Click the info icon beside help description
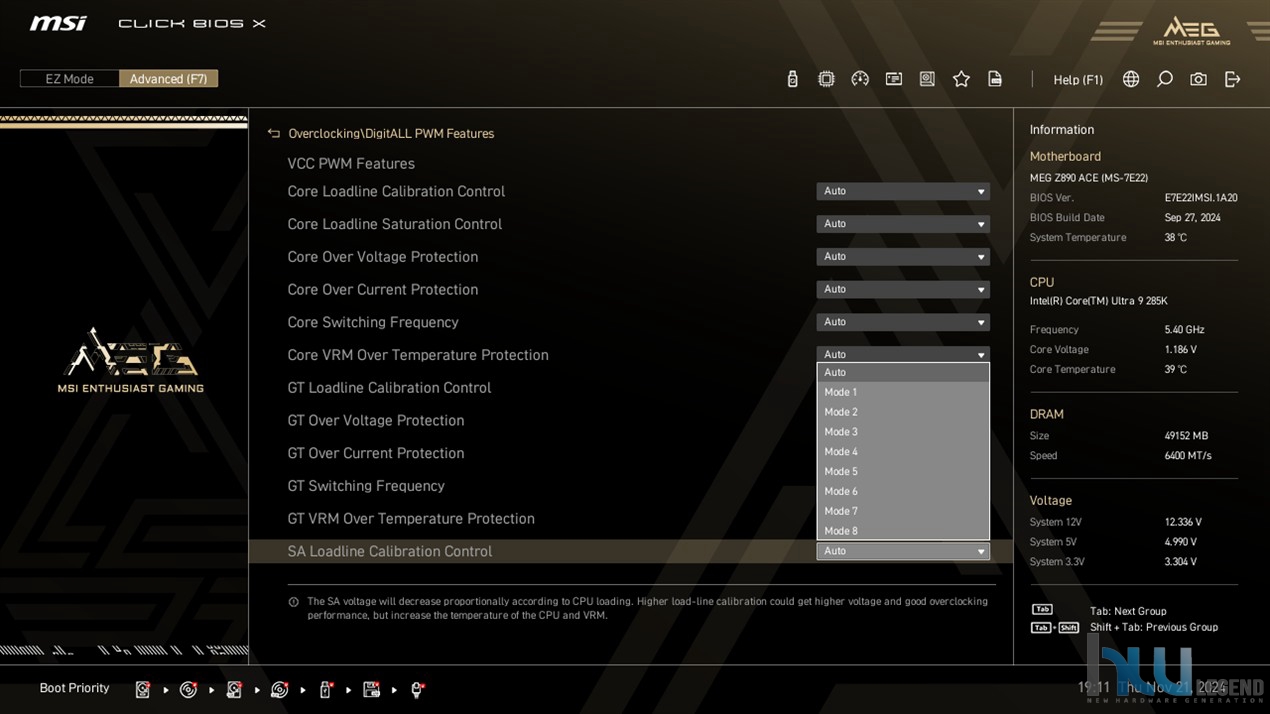The image size is (1270, 714). pos(293,602)
